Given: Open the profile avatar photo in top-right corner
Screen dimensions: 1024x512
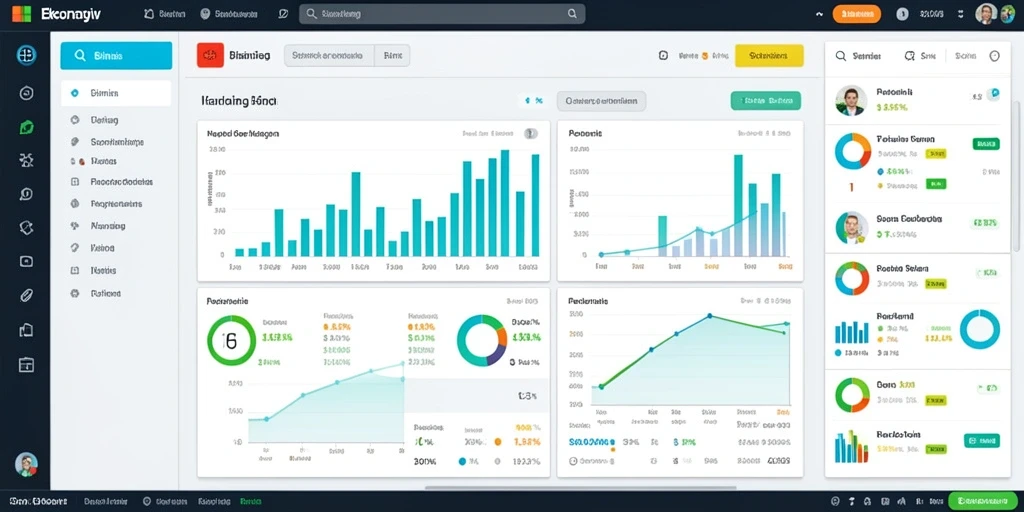Looking at the screenshot, I should 985,14.
